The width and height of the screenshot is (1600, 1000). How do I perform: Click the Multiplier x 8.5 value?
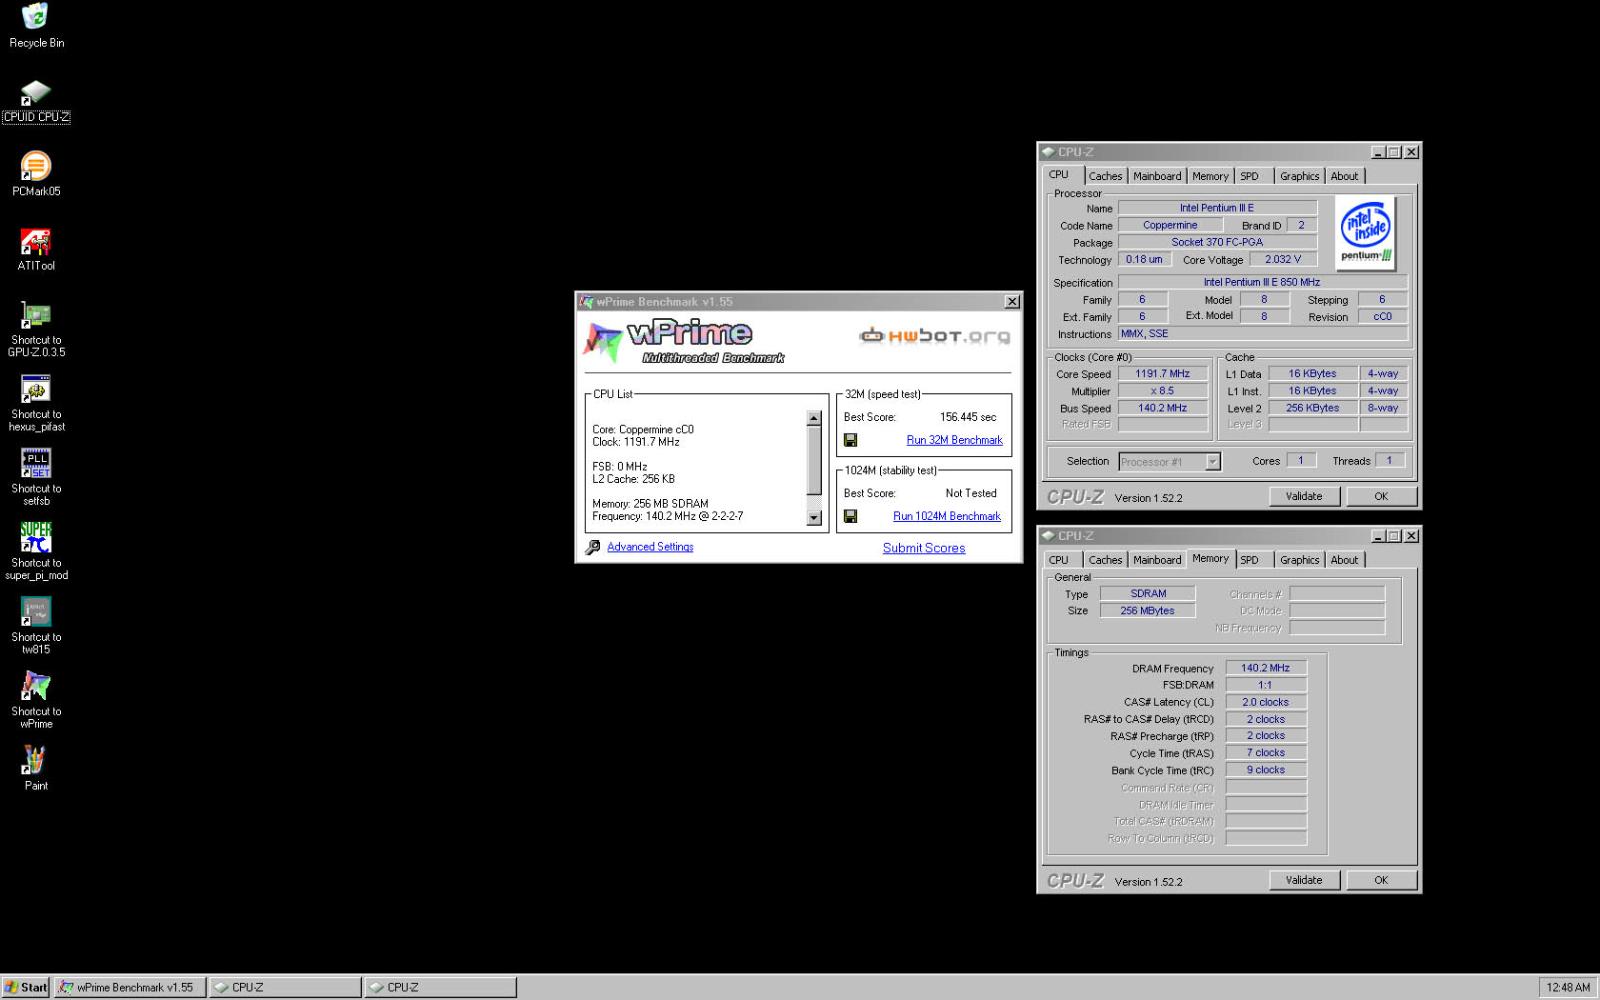[x=1163, y=391]
